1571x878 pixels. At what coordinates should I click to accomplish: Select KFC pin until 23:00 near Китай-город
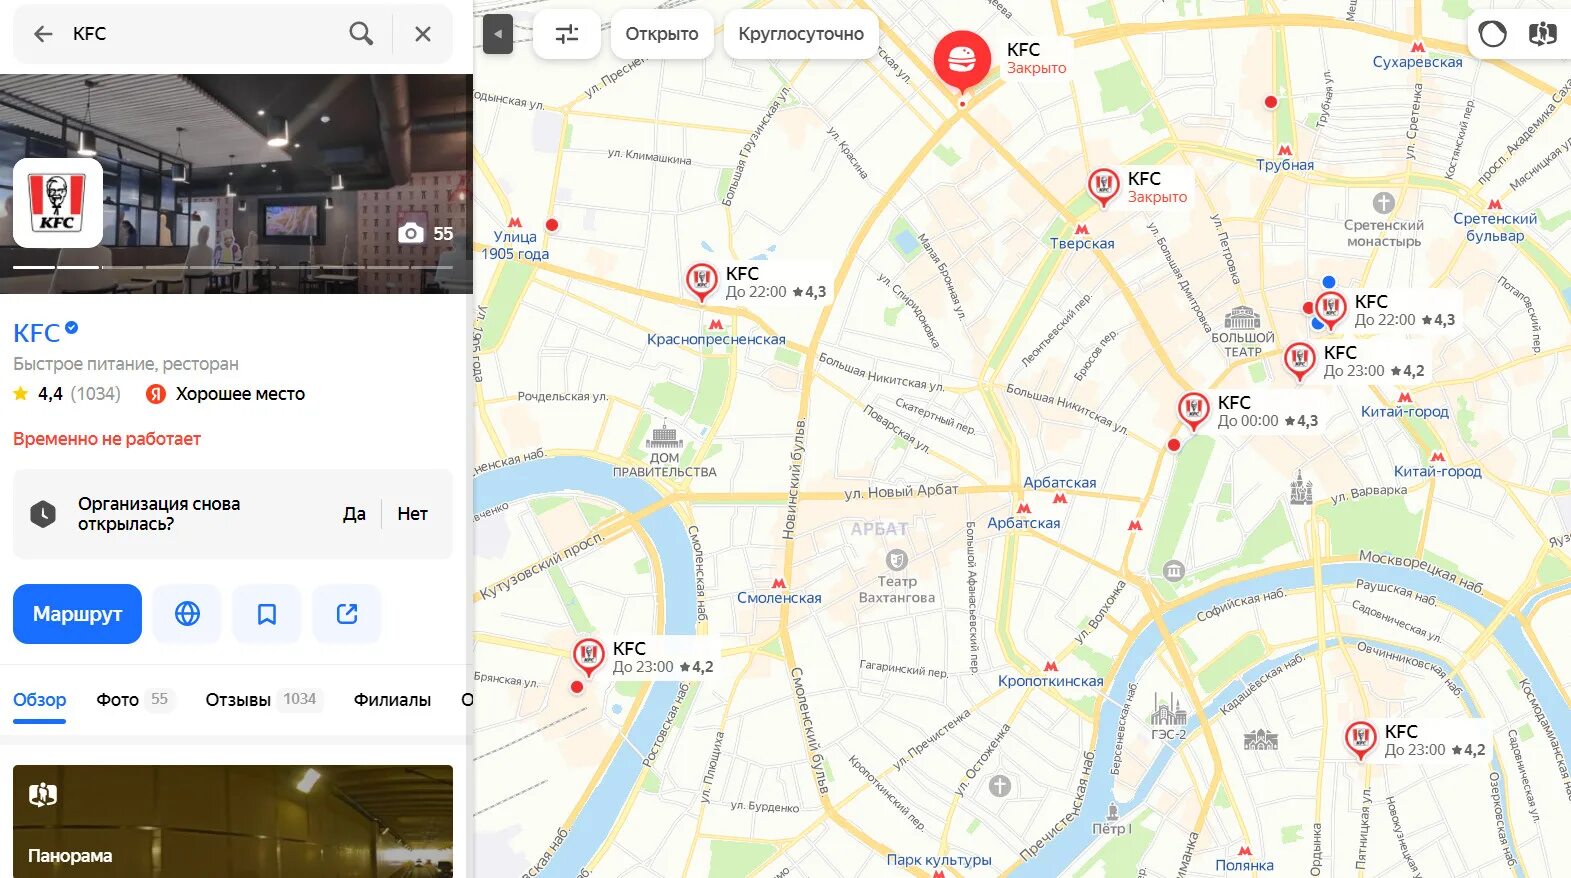tap(1299, 360)
